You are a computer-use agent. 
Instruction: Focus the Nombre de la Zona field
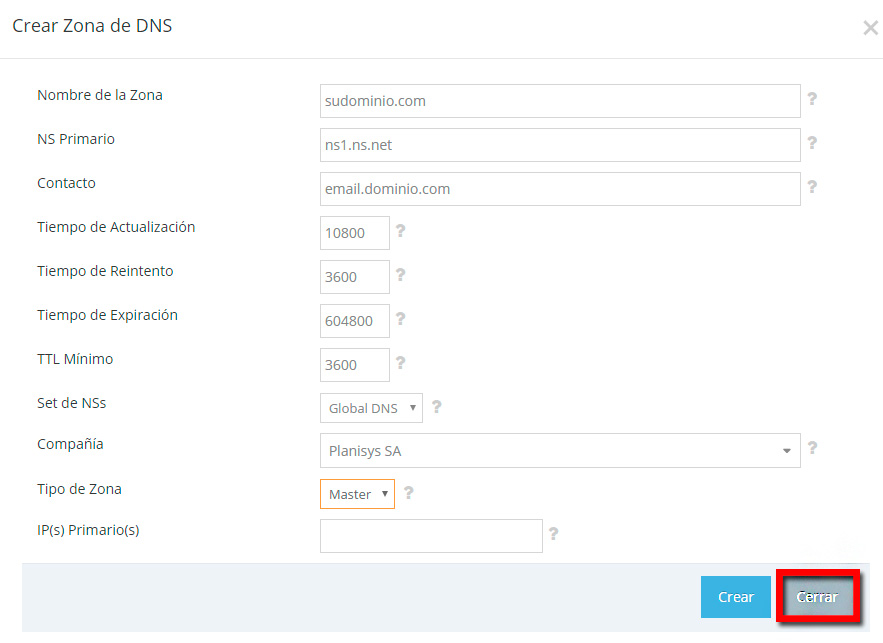pyautogui.click(x=560, y=101)
